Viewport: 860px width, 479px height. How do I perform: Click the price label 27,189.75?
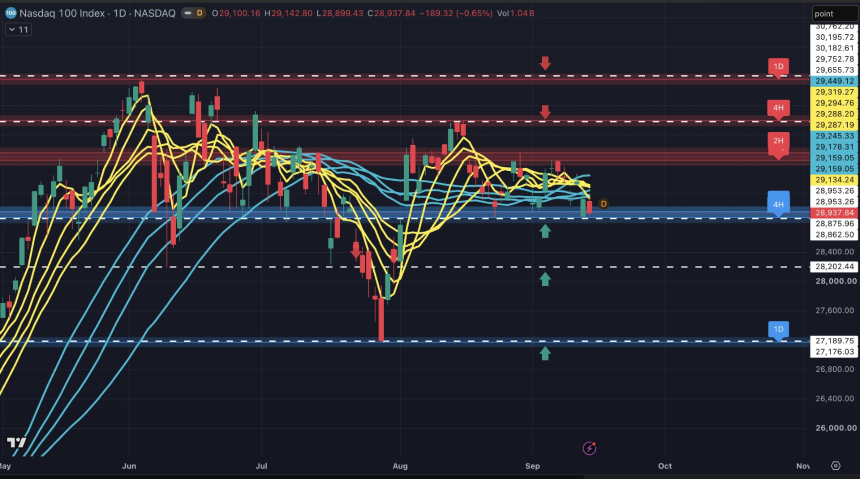coord(834,341)
